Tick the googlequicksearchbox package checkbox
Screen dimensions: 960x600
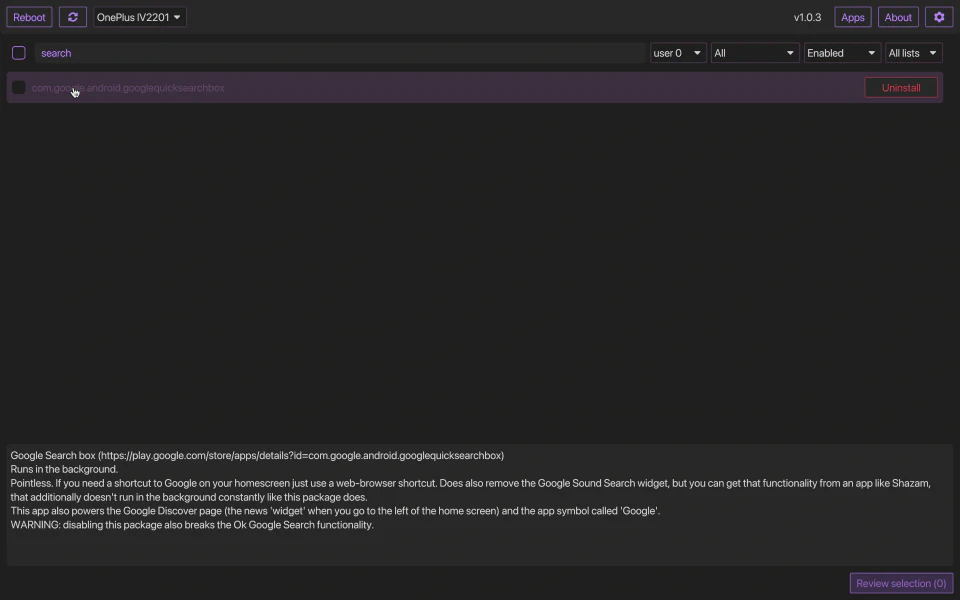tap(19, 88)
